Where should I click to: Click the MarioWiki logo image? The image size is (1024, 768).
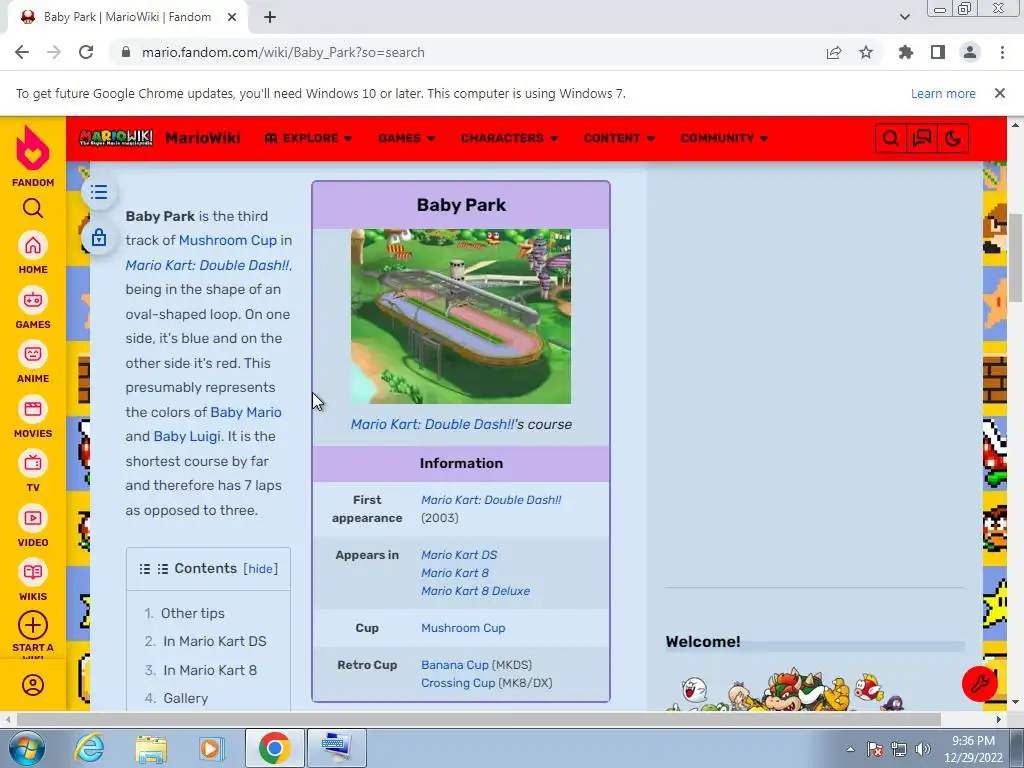point(116,138)
